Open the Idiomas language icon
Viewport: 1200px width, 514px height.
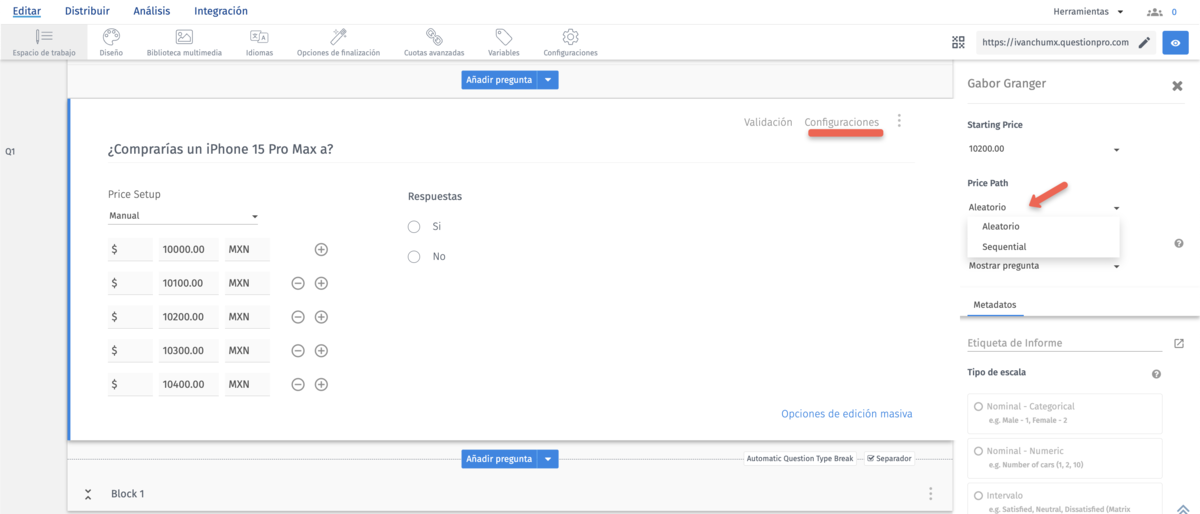[259, 37]
